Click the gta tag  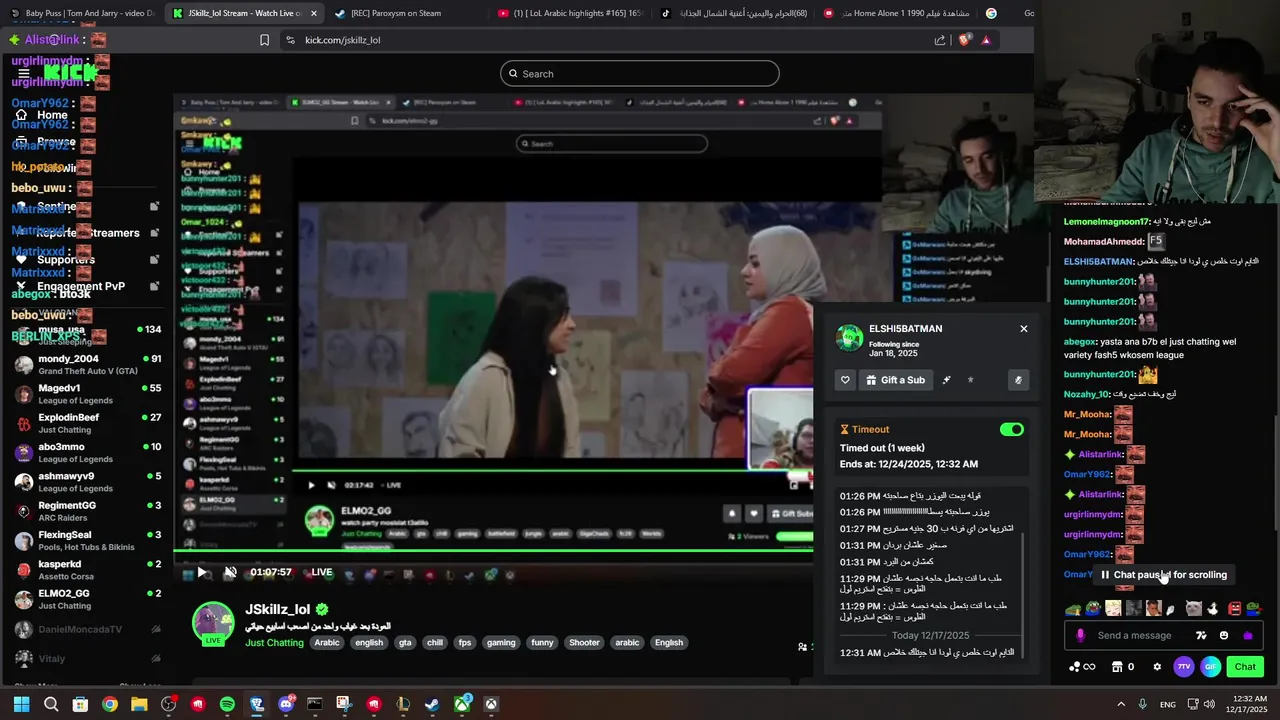(x=405, y=643)
